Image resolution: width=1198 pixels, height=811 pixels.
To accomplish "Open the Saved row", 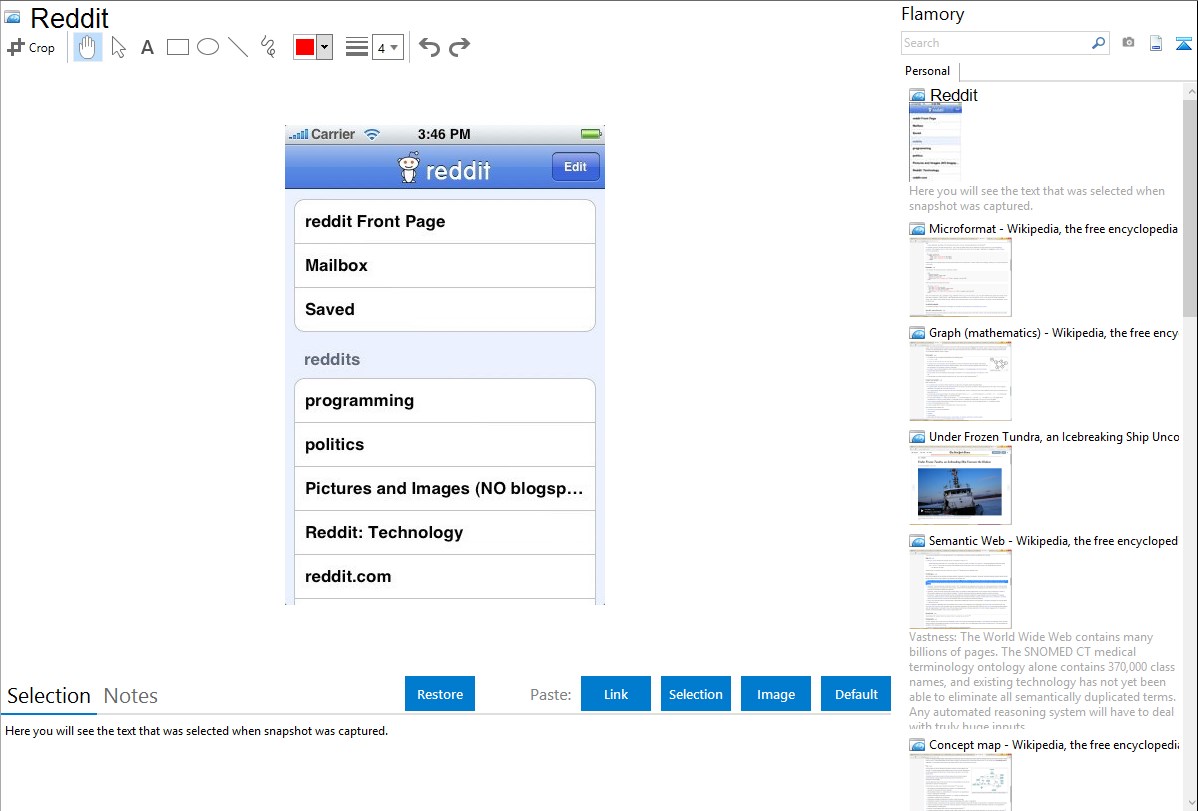I will tap(445, 310).
